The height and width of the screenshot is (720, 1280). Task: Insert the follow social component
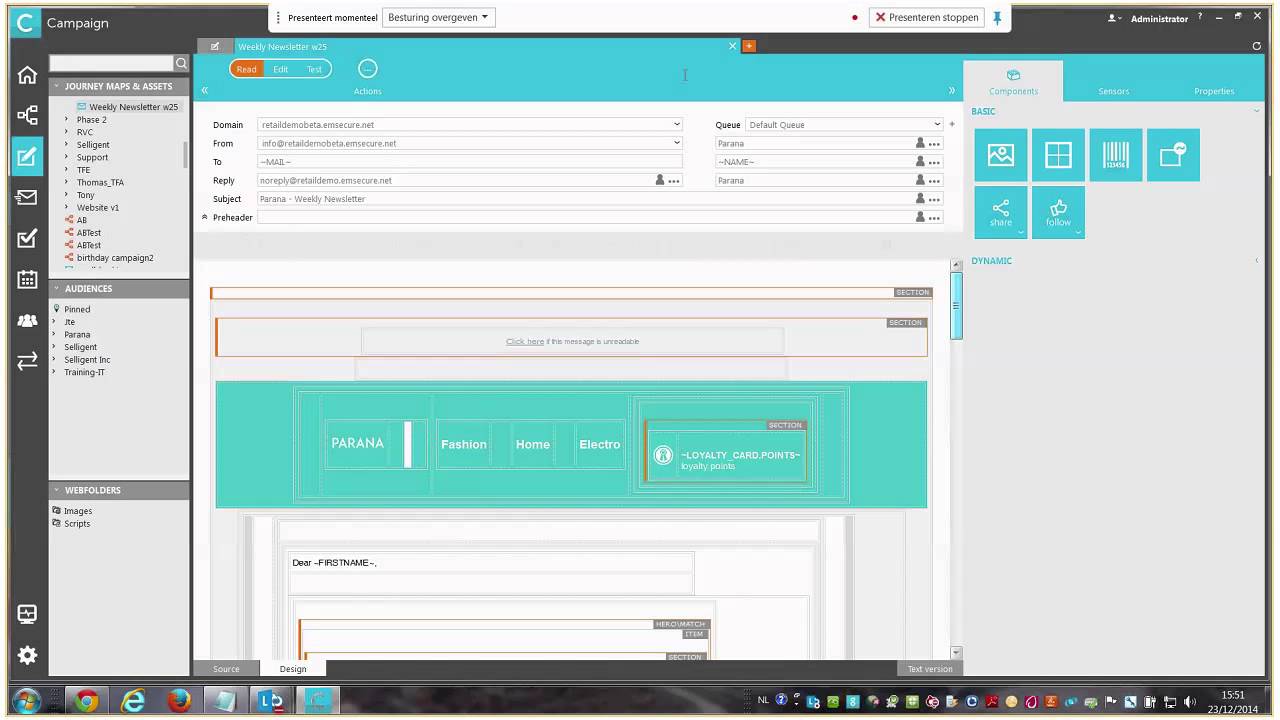(x=1058, y=212)
